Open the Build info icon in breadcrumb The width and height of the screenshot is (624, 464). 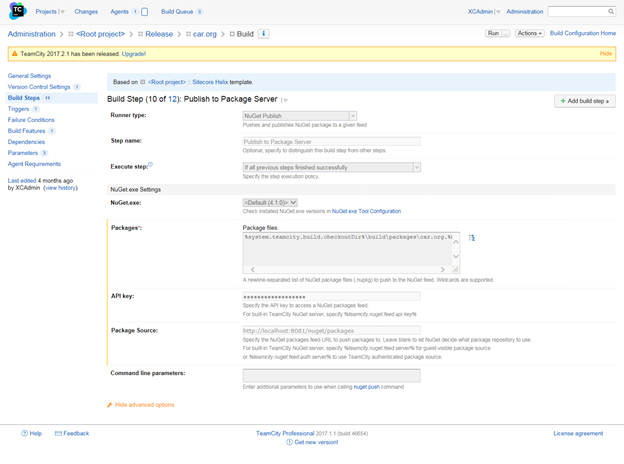click(x=263, y=34)
